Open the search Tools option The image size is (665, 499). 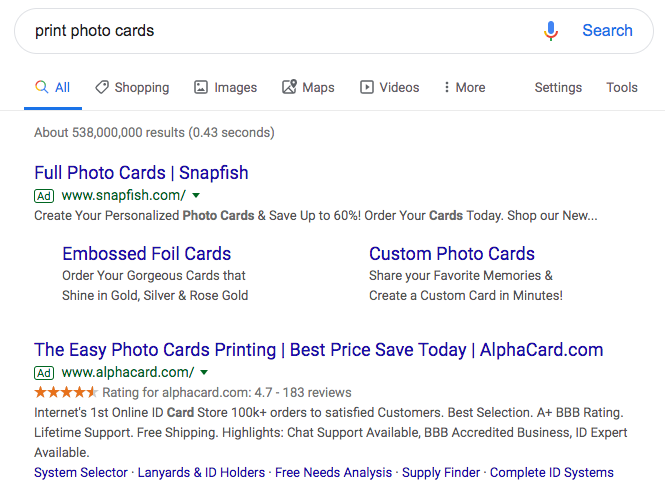tap(622, 87)
